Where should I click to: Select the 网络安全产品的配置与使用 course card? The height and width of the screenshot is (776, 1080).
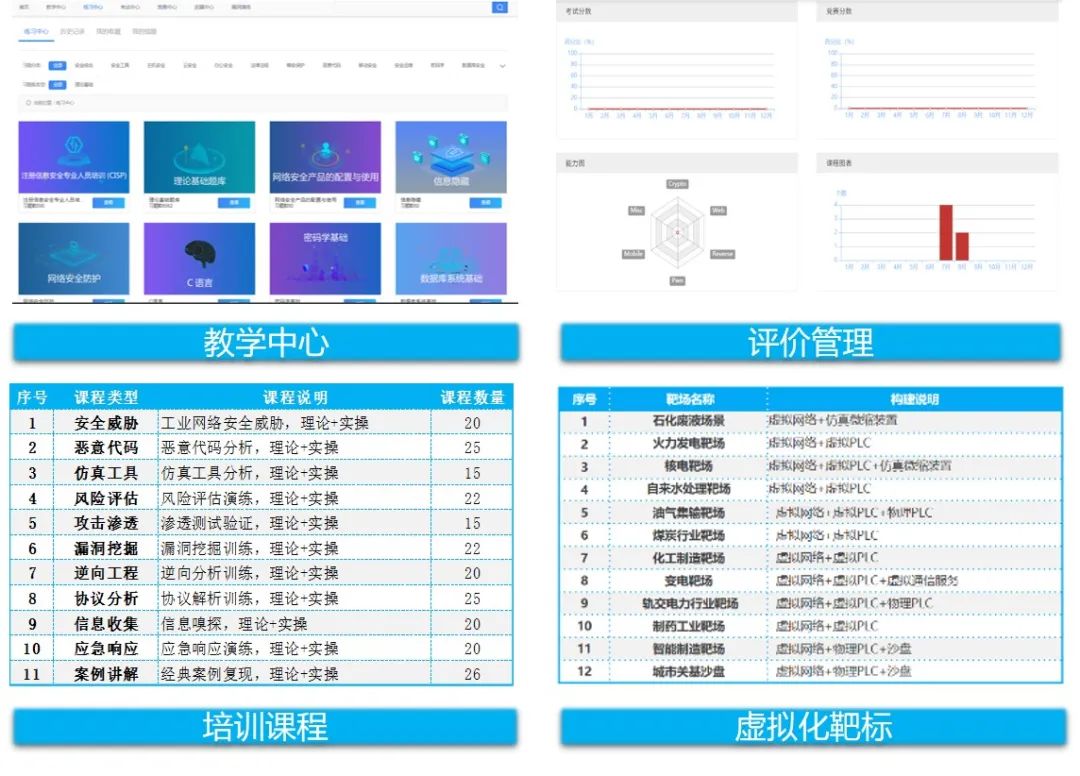point(325,157)
